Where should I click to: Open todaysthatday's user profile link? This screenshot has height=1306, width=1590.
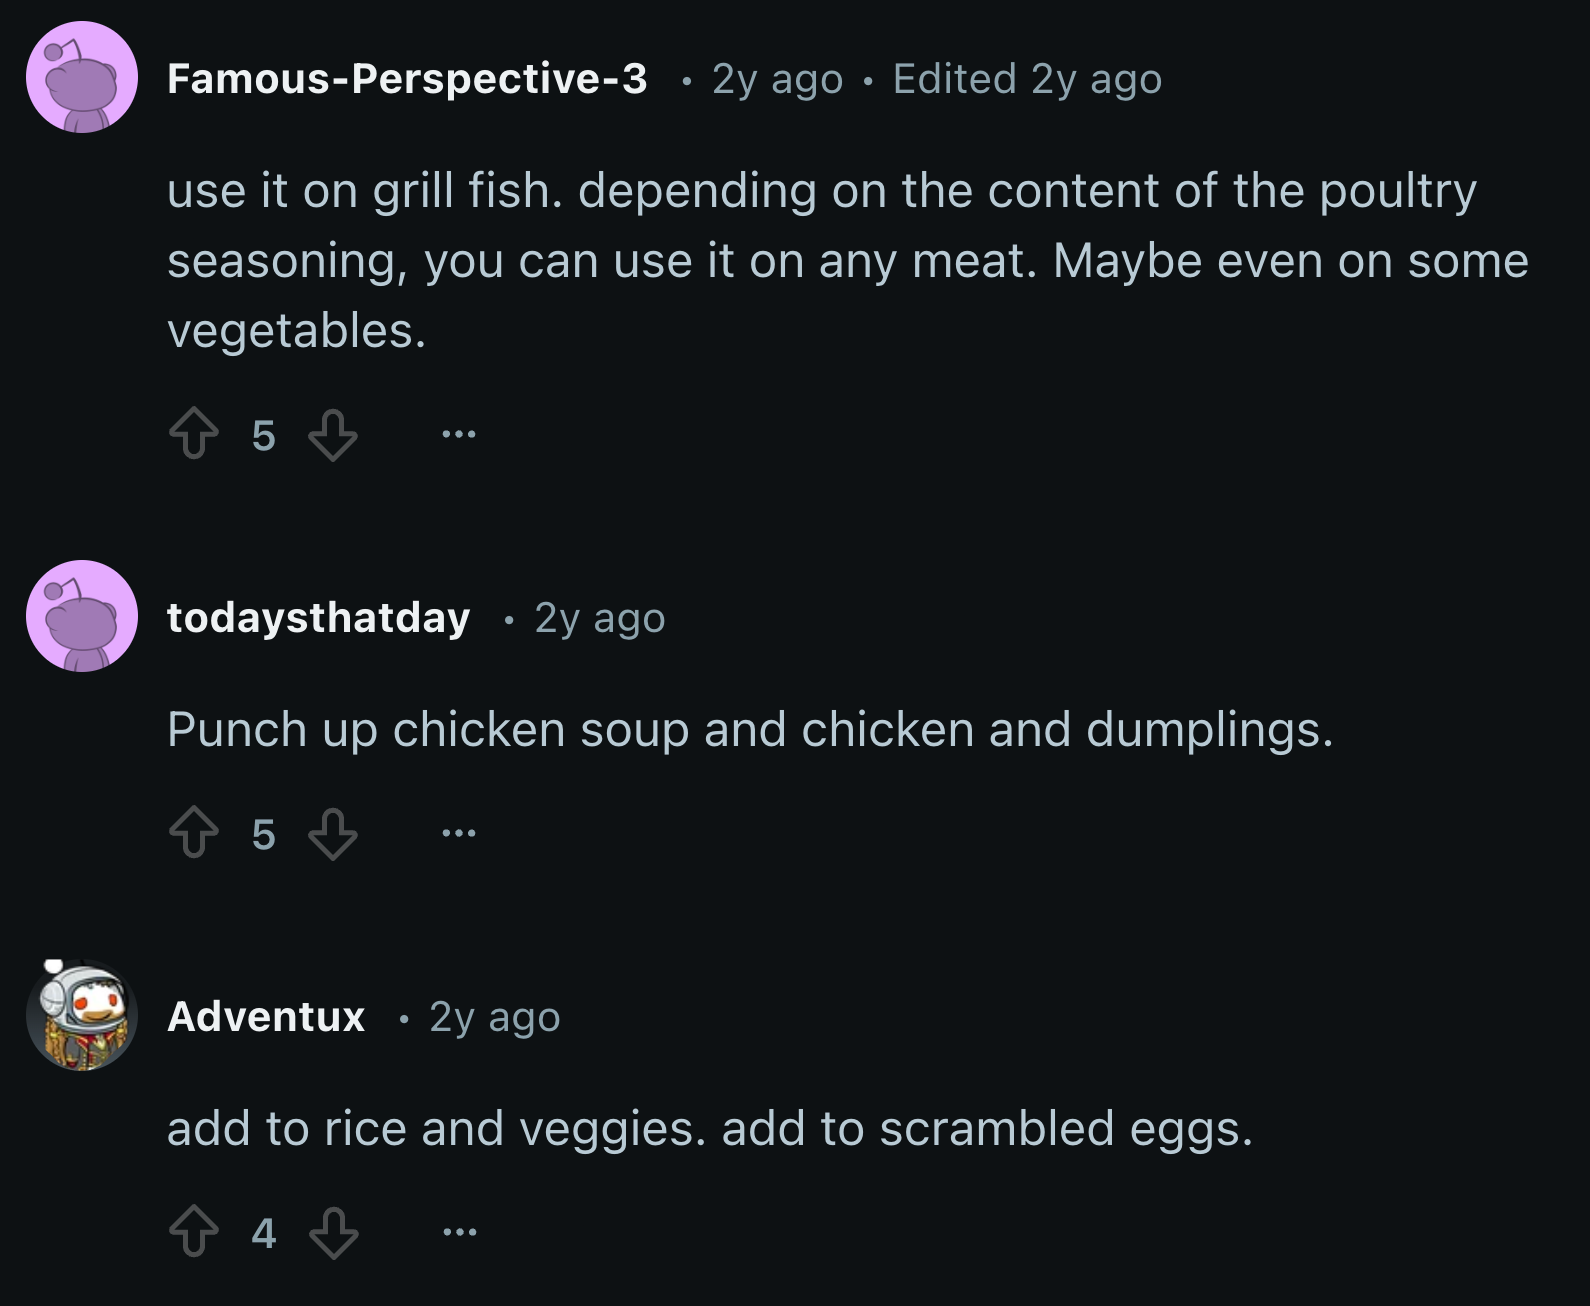(x=318, y=618)
